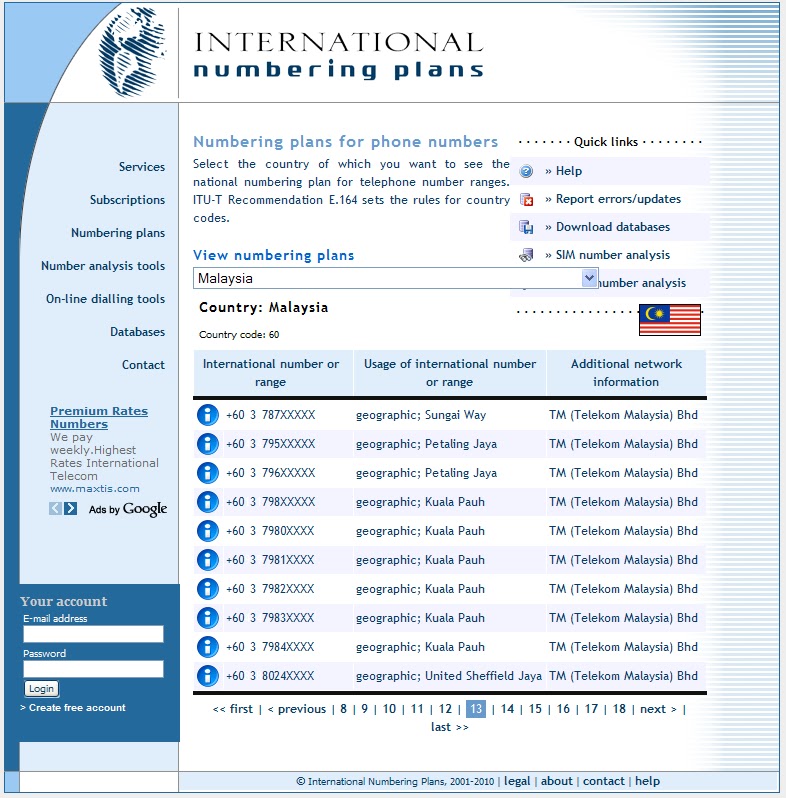Open Contact in the side menu
786x798 pixels.
(144, 365)
